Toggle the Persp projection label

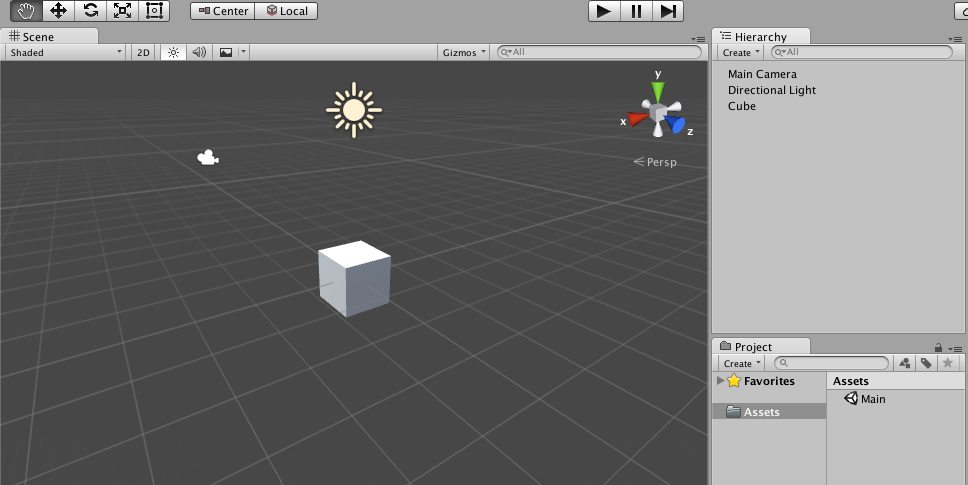[656, 162]
